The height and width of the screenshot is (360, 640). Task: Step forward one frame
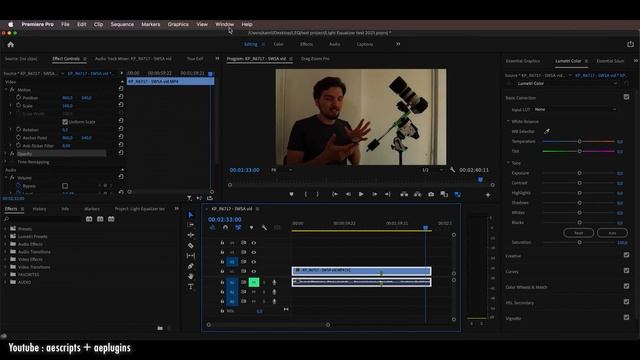[374, 195]
